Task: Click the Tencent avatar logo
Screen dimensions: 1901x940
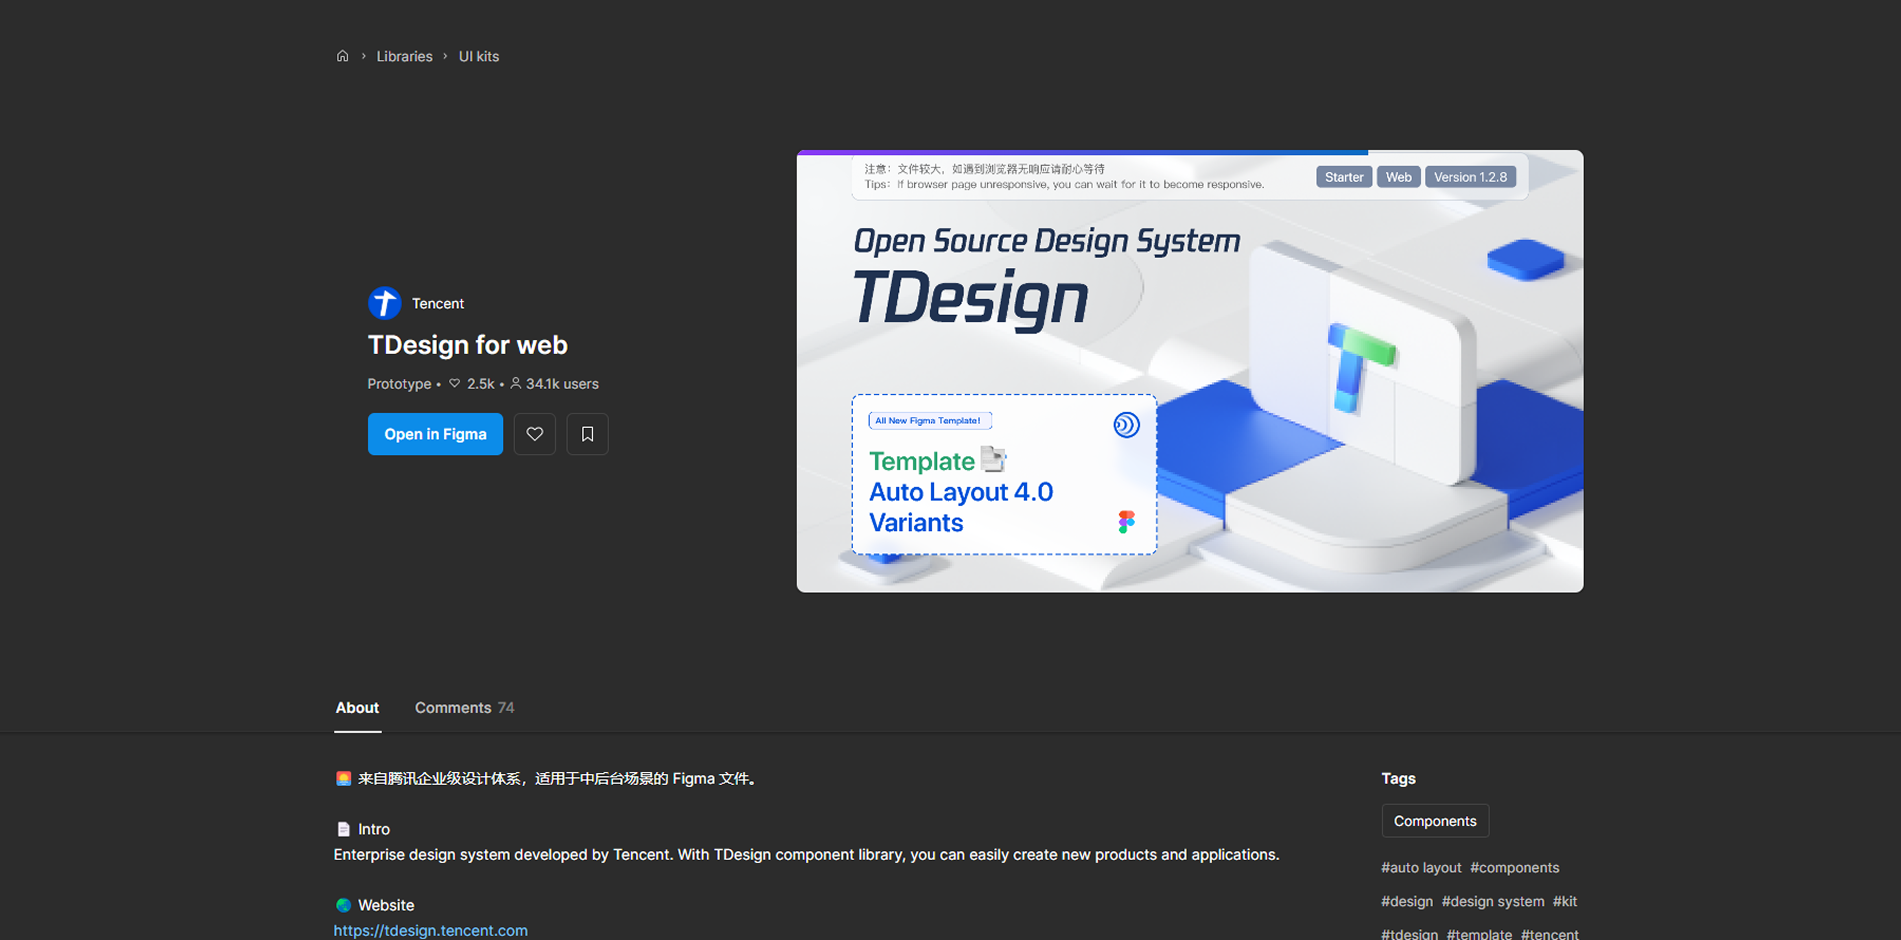Action: pos(384,303)
